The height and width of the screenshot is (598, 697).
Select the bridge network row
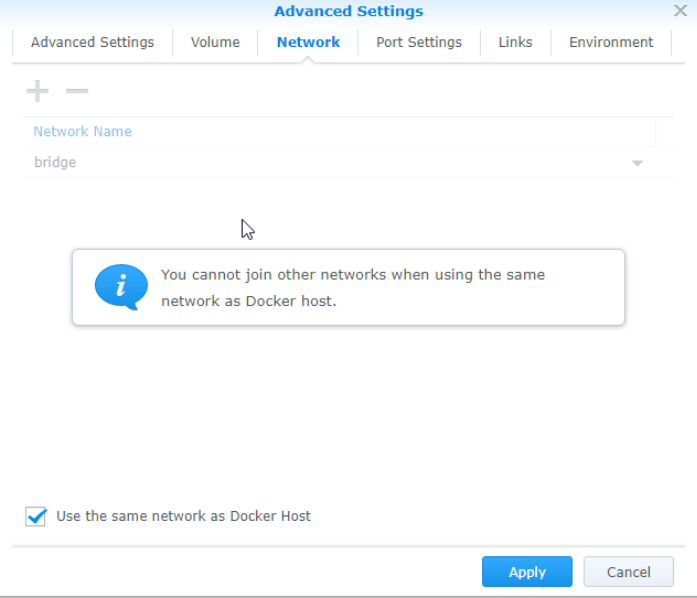348,162
